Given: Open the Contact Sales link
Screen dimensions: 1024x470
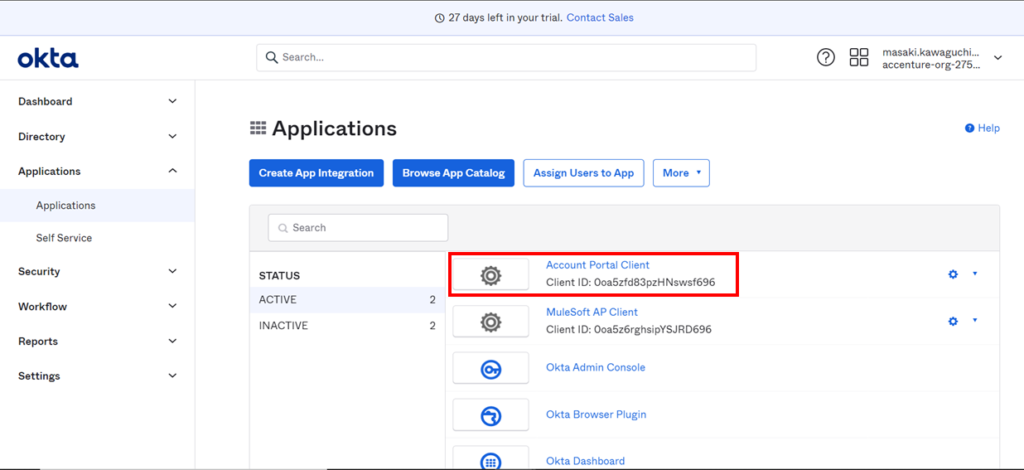Looking at the screenshot, I should [x=599, y=18].
